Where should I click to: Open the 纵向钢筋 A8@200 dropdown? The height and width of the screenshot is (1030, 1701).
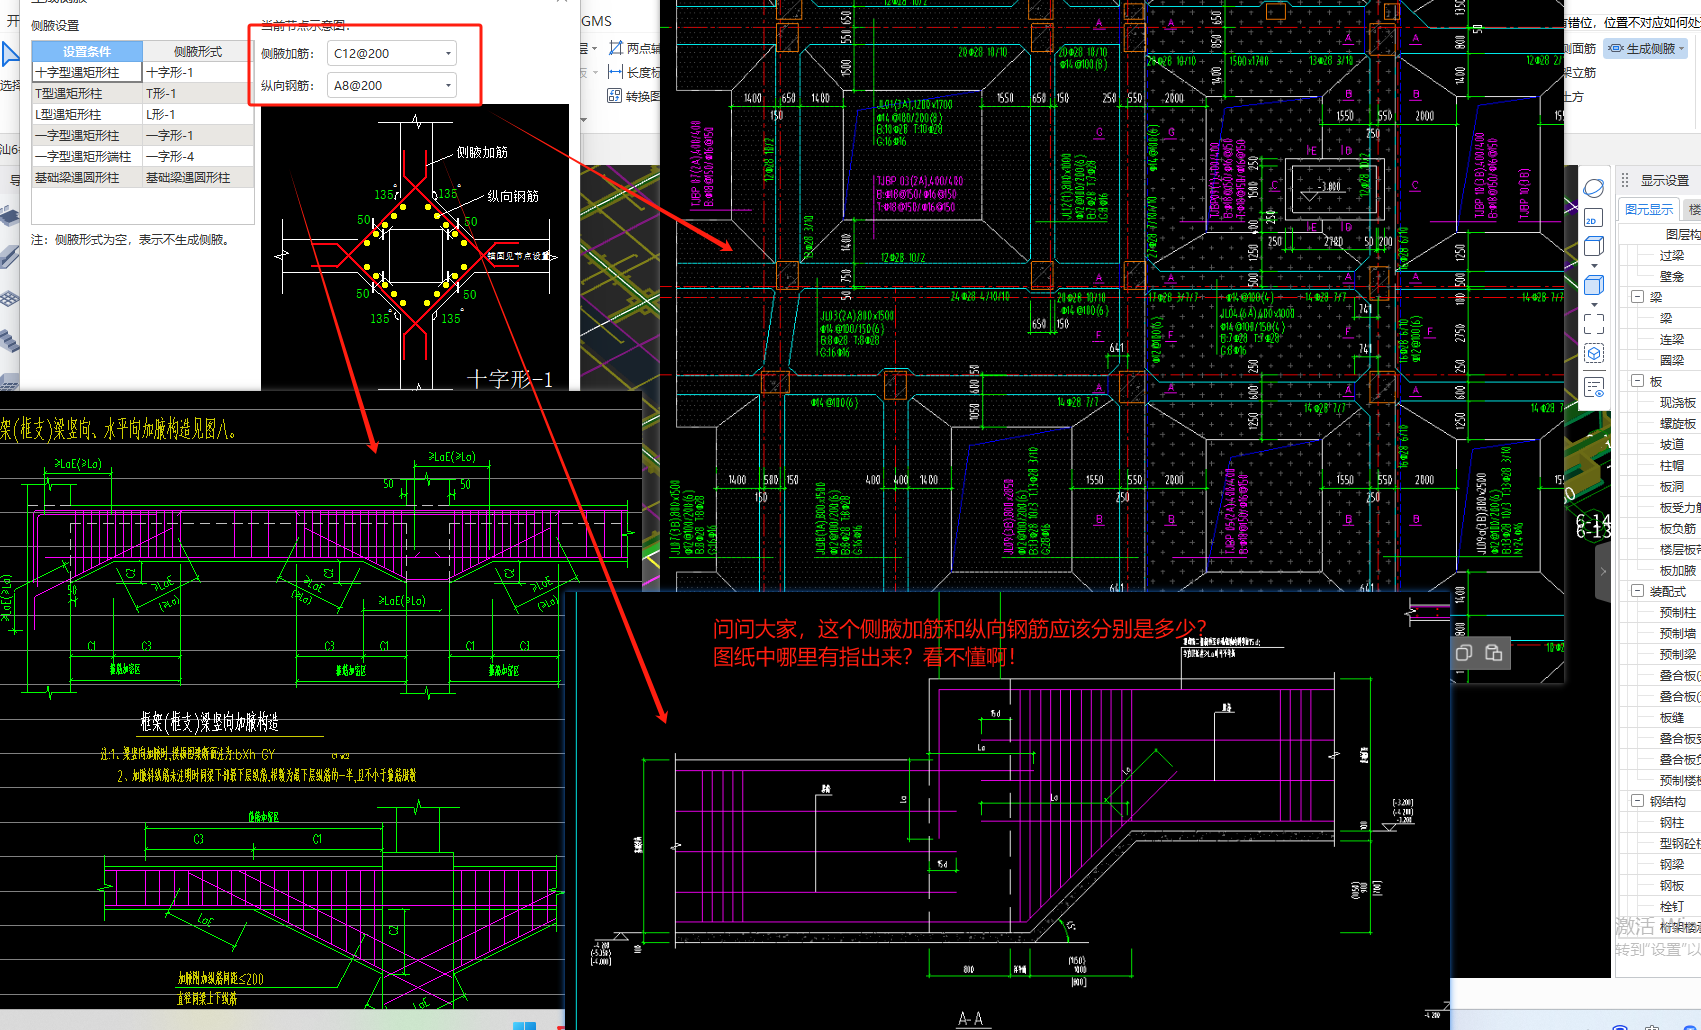[392, 85]
